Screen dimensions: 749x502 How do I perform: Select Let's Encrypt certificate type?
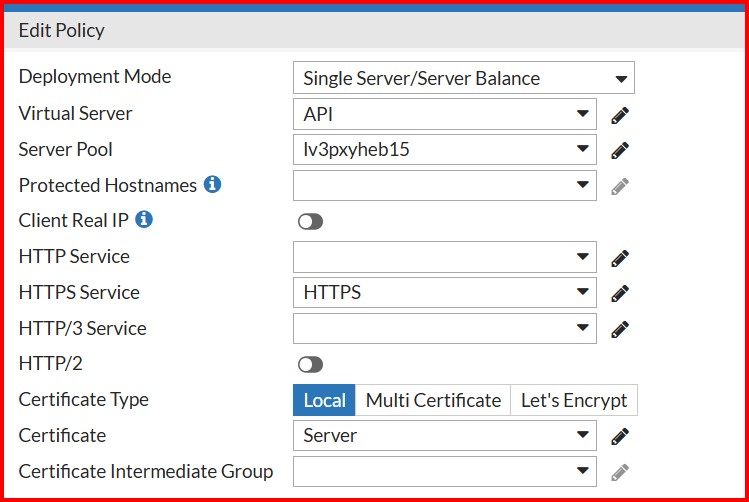574,400
